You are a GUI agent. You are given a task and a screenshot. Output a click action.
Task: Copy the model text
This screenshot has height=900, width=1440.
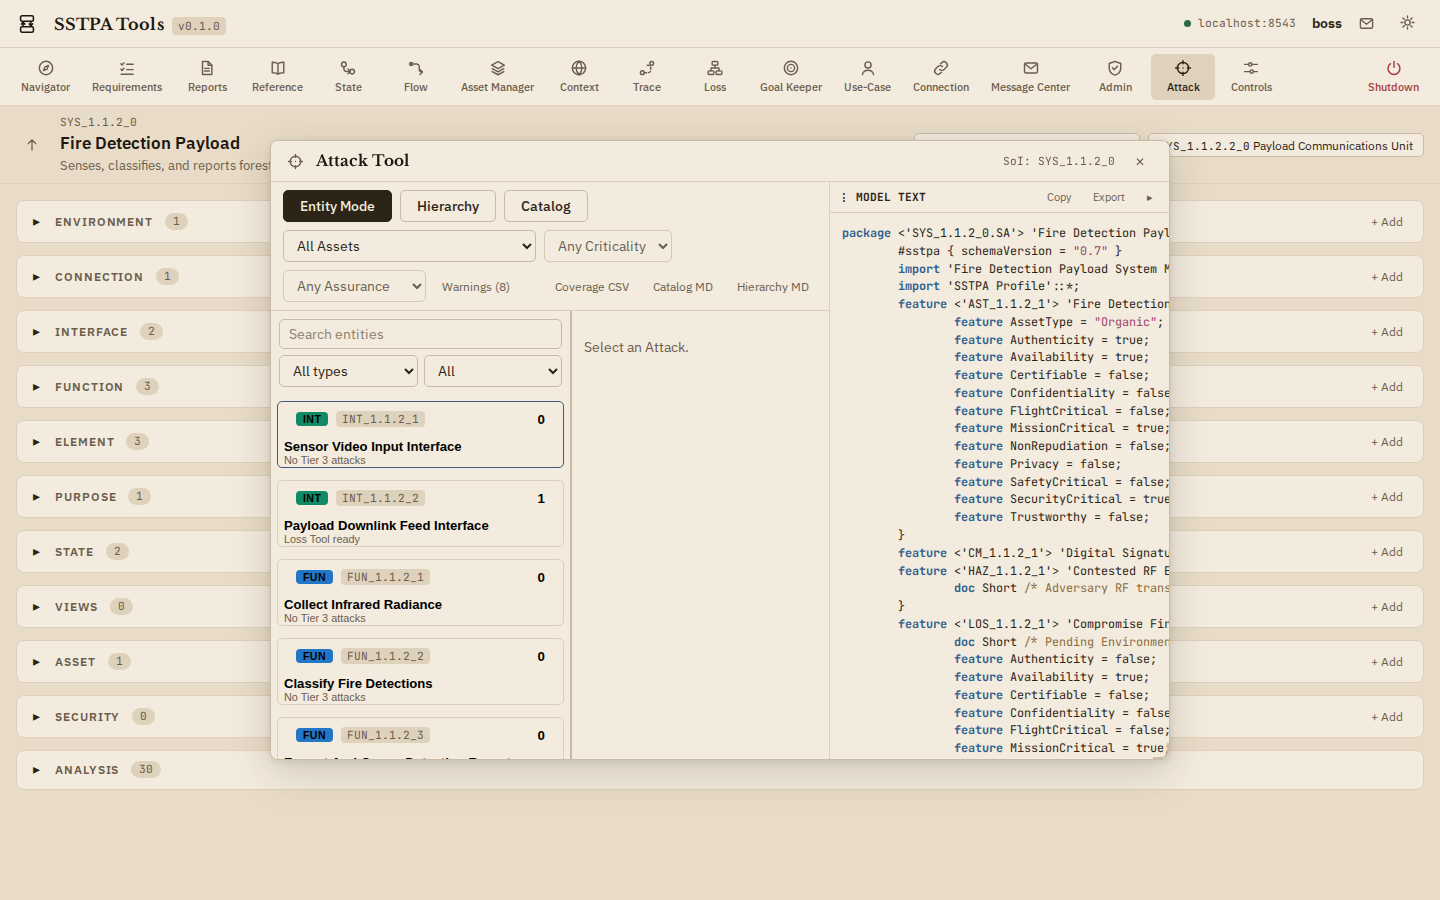pos(1059,198)
